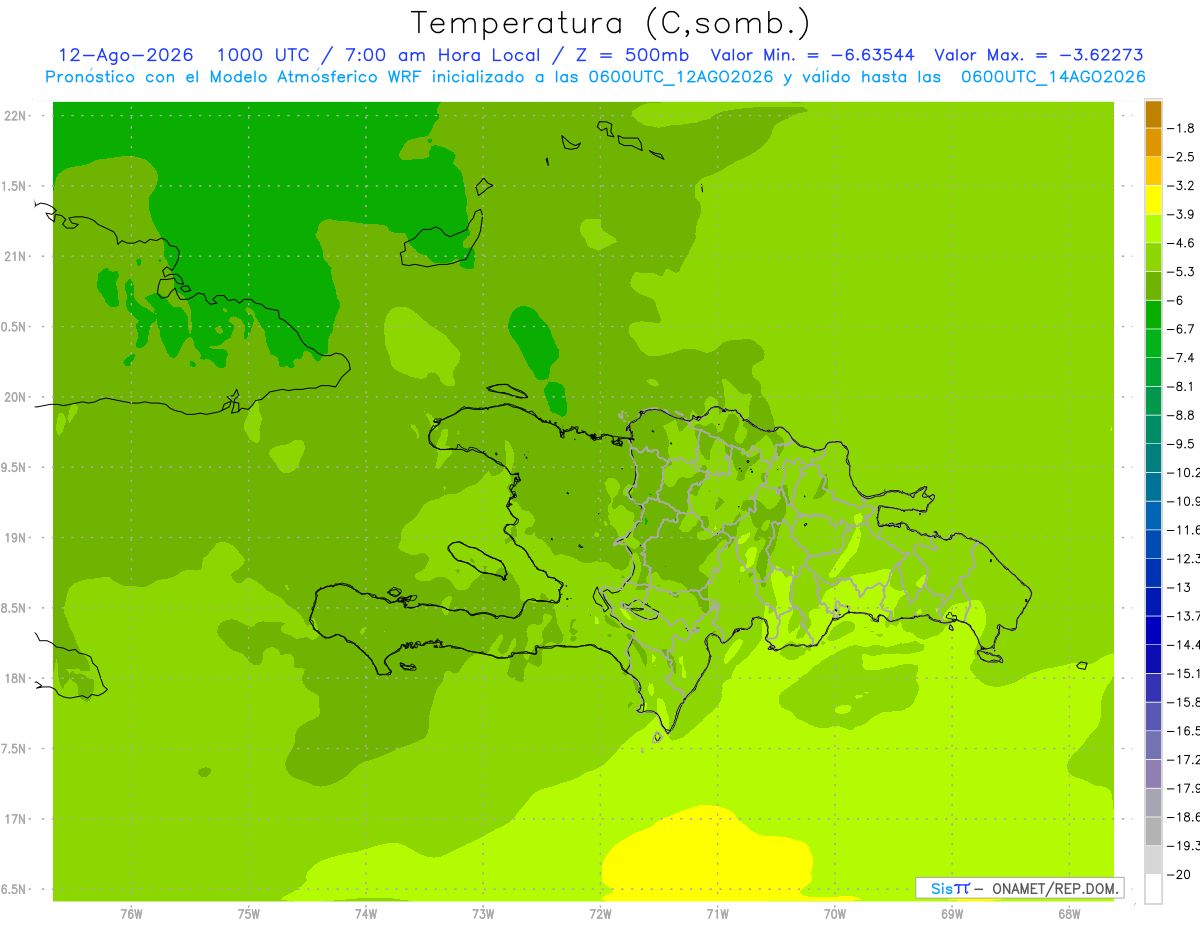1200x927 pixels.
Task: Click the white swatch below the -20 label
Action: pos(1153,889)
